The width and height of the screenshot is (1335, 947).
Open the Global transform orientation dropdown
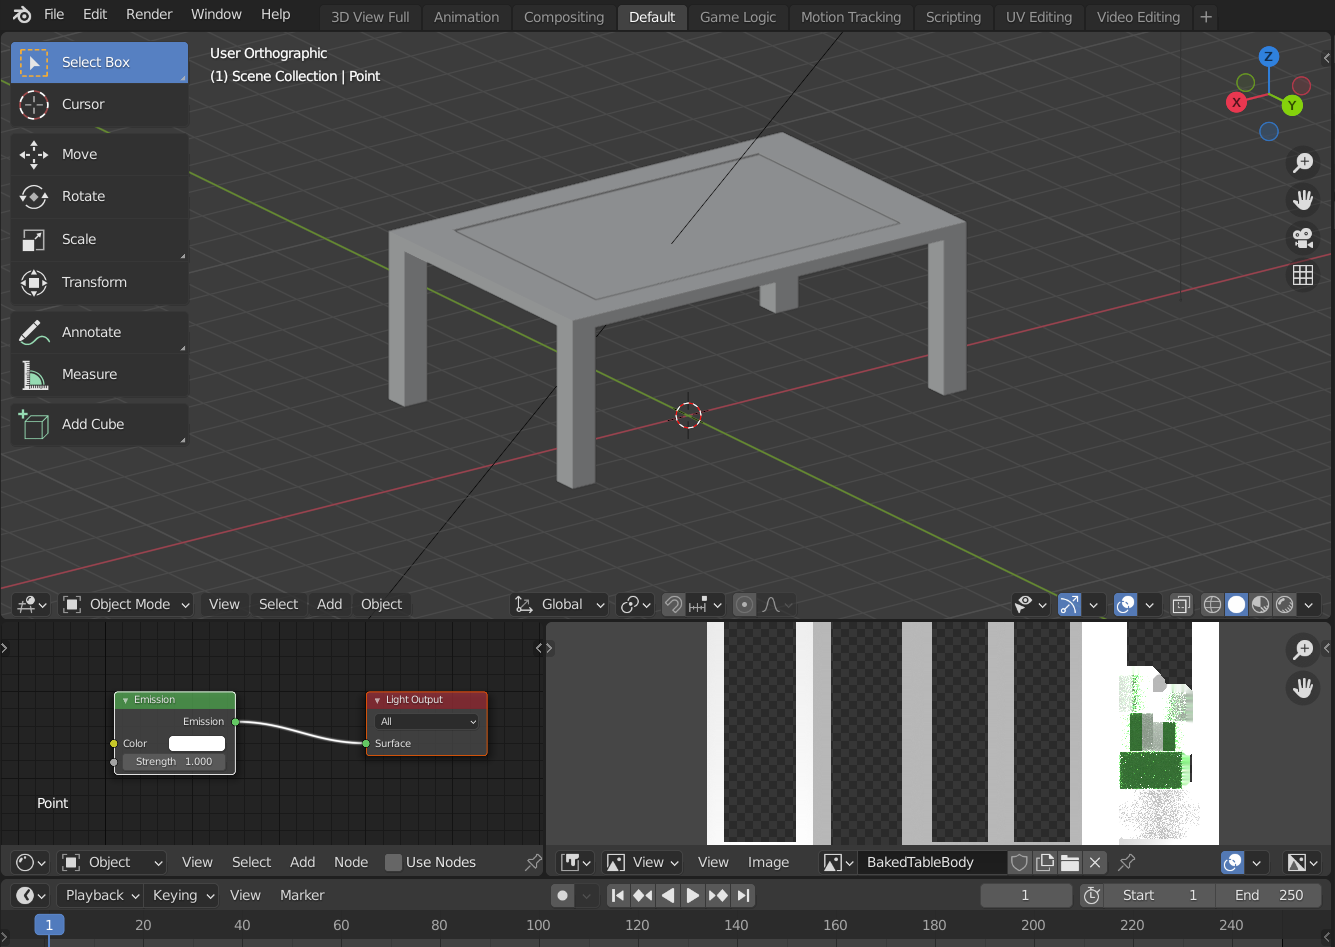[560, 604]
